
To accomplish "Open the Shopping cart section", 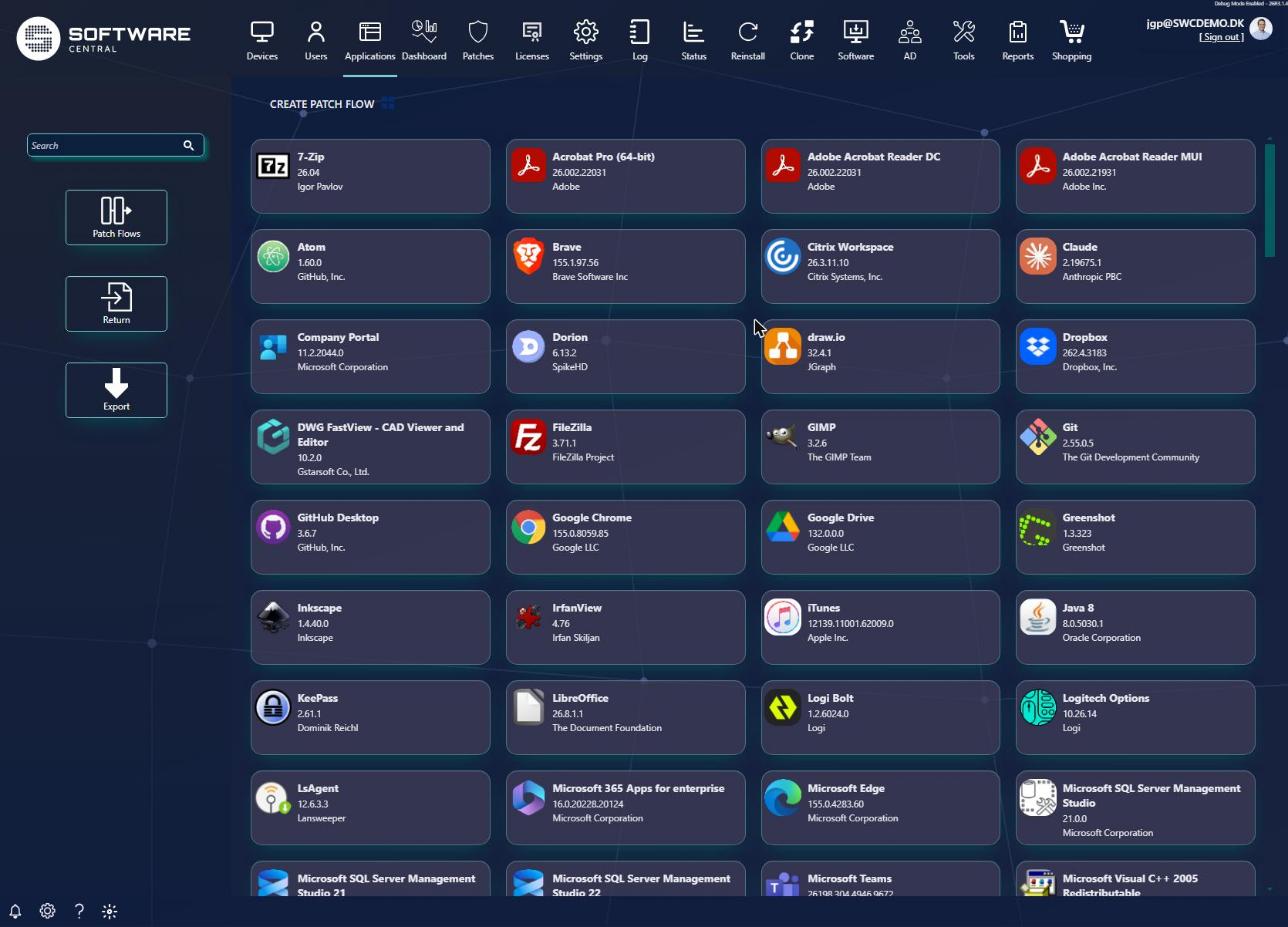I will [x=1072, y=41].
